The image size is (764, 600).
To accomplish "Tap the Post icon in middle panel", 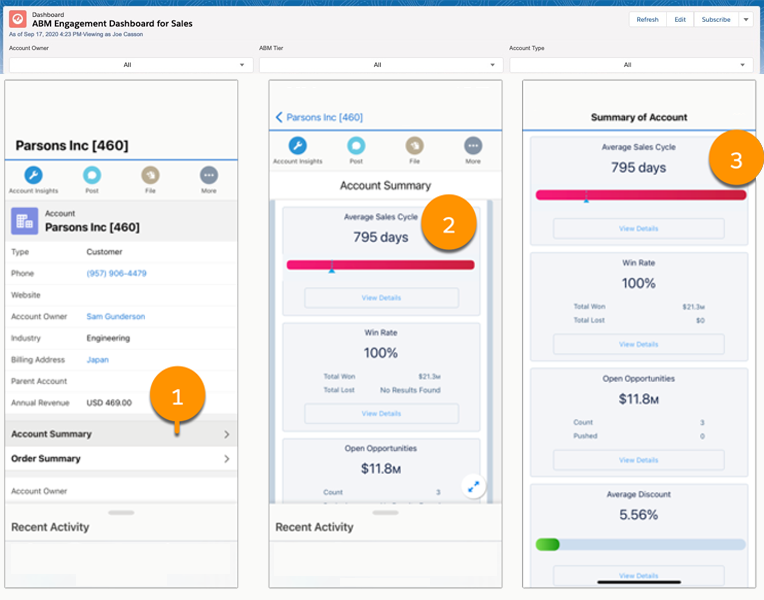I will (x=356, y=146).
